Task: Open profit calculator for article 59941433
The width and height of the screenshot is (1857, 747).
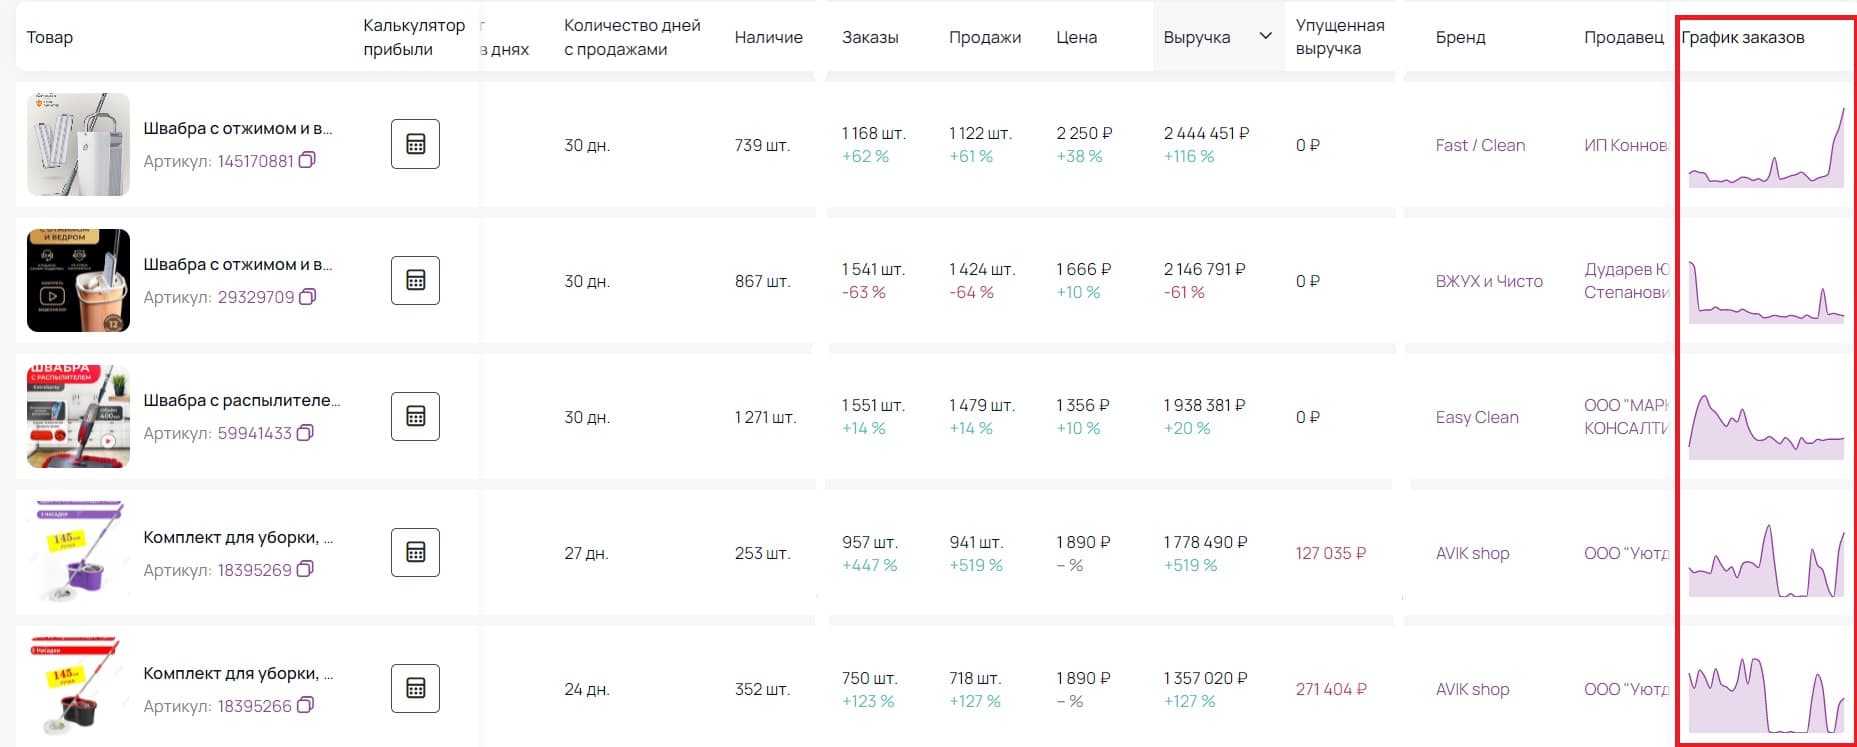Action: pos(415,416)
